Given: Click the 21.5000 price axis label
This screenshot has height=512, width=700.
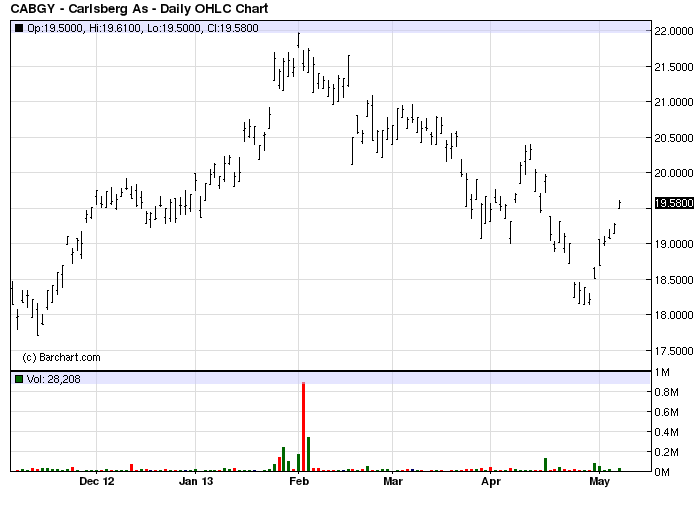Looking at the screenshot, I should (674, 67).
